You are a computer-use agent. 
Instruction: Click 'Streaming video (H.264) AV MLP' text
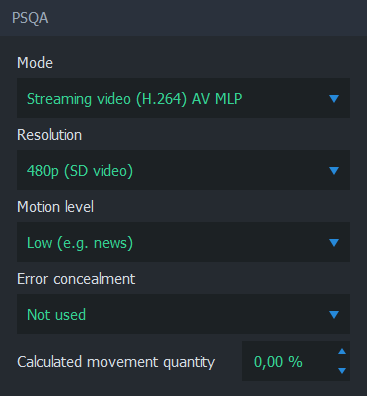coord(135,99)
